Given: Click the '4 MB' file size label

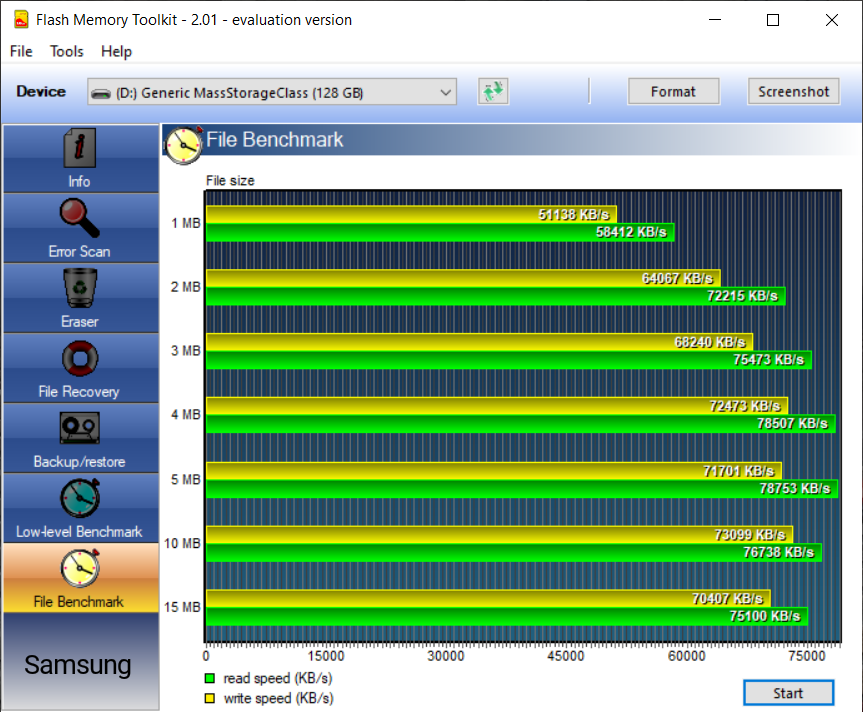Looking at the screenshot, I should pyautogui.click(x=185, y=415).
